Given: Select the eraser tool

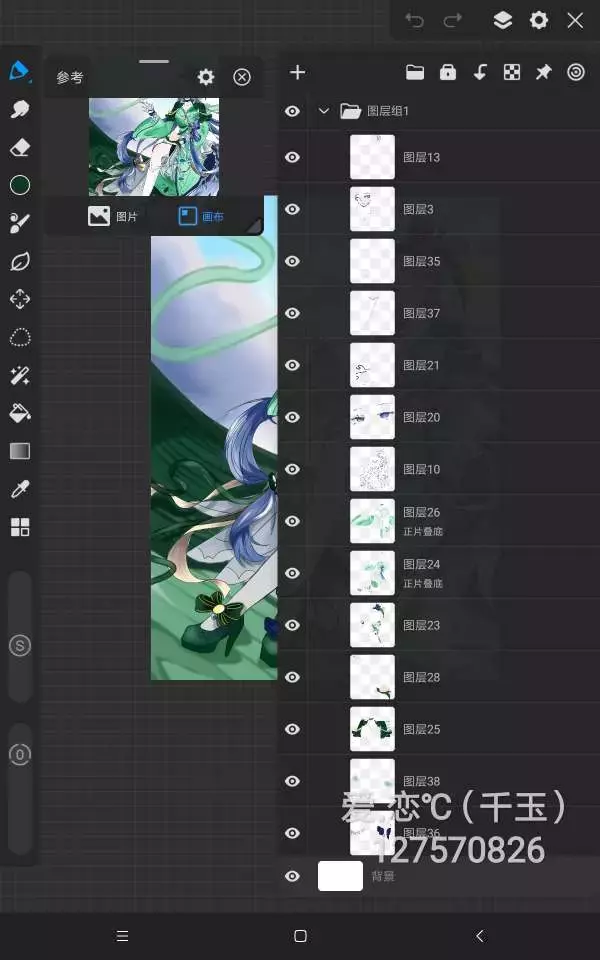Looking at the screenshot, I should coord(20,147).
